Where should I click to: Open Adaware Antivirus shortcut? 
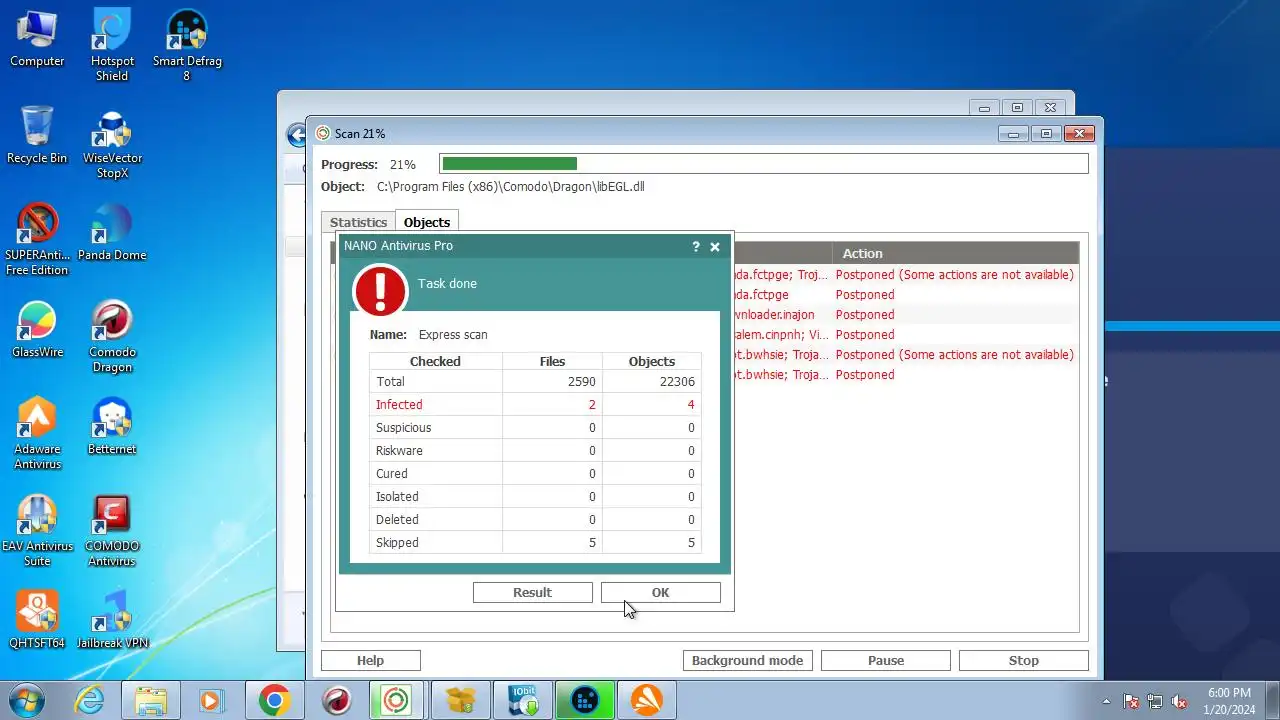tap(37, 434)
